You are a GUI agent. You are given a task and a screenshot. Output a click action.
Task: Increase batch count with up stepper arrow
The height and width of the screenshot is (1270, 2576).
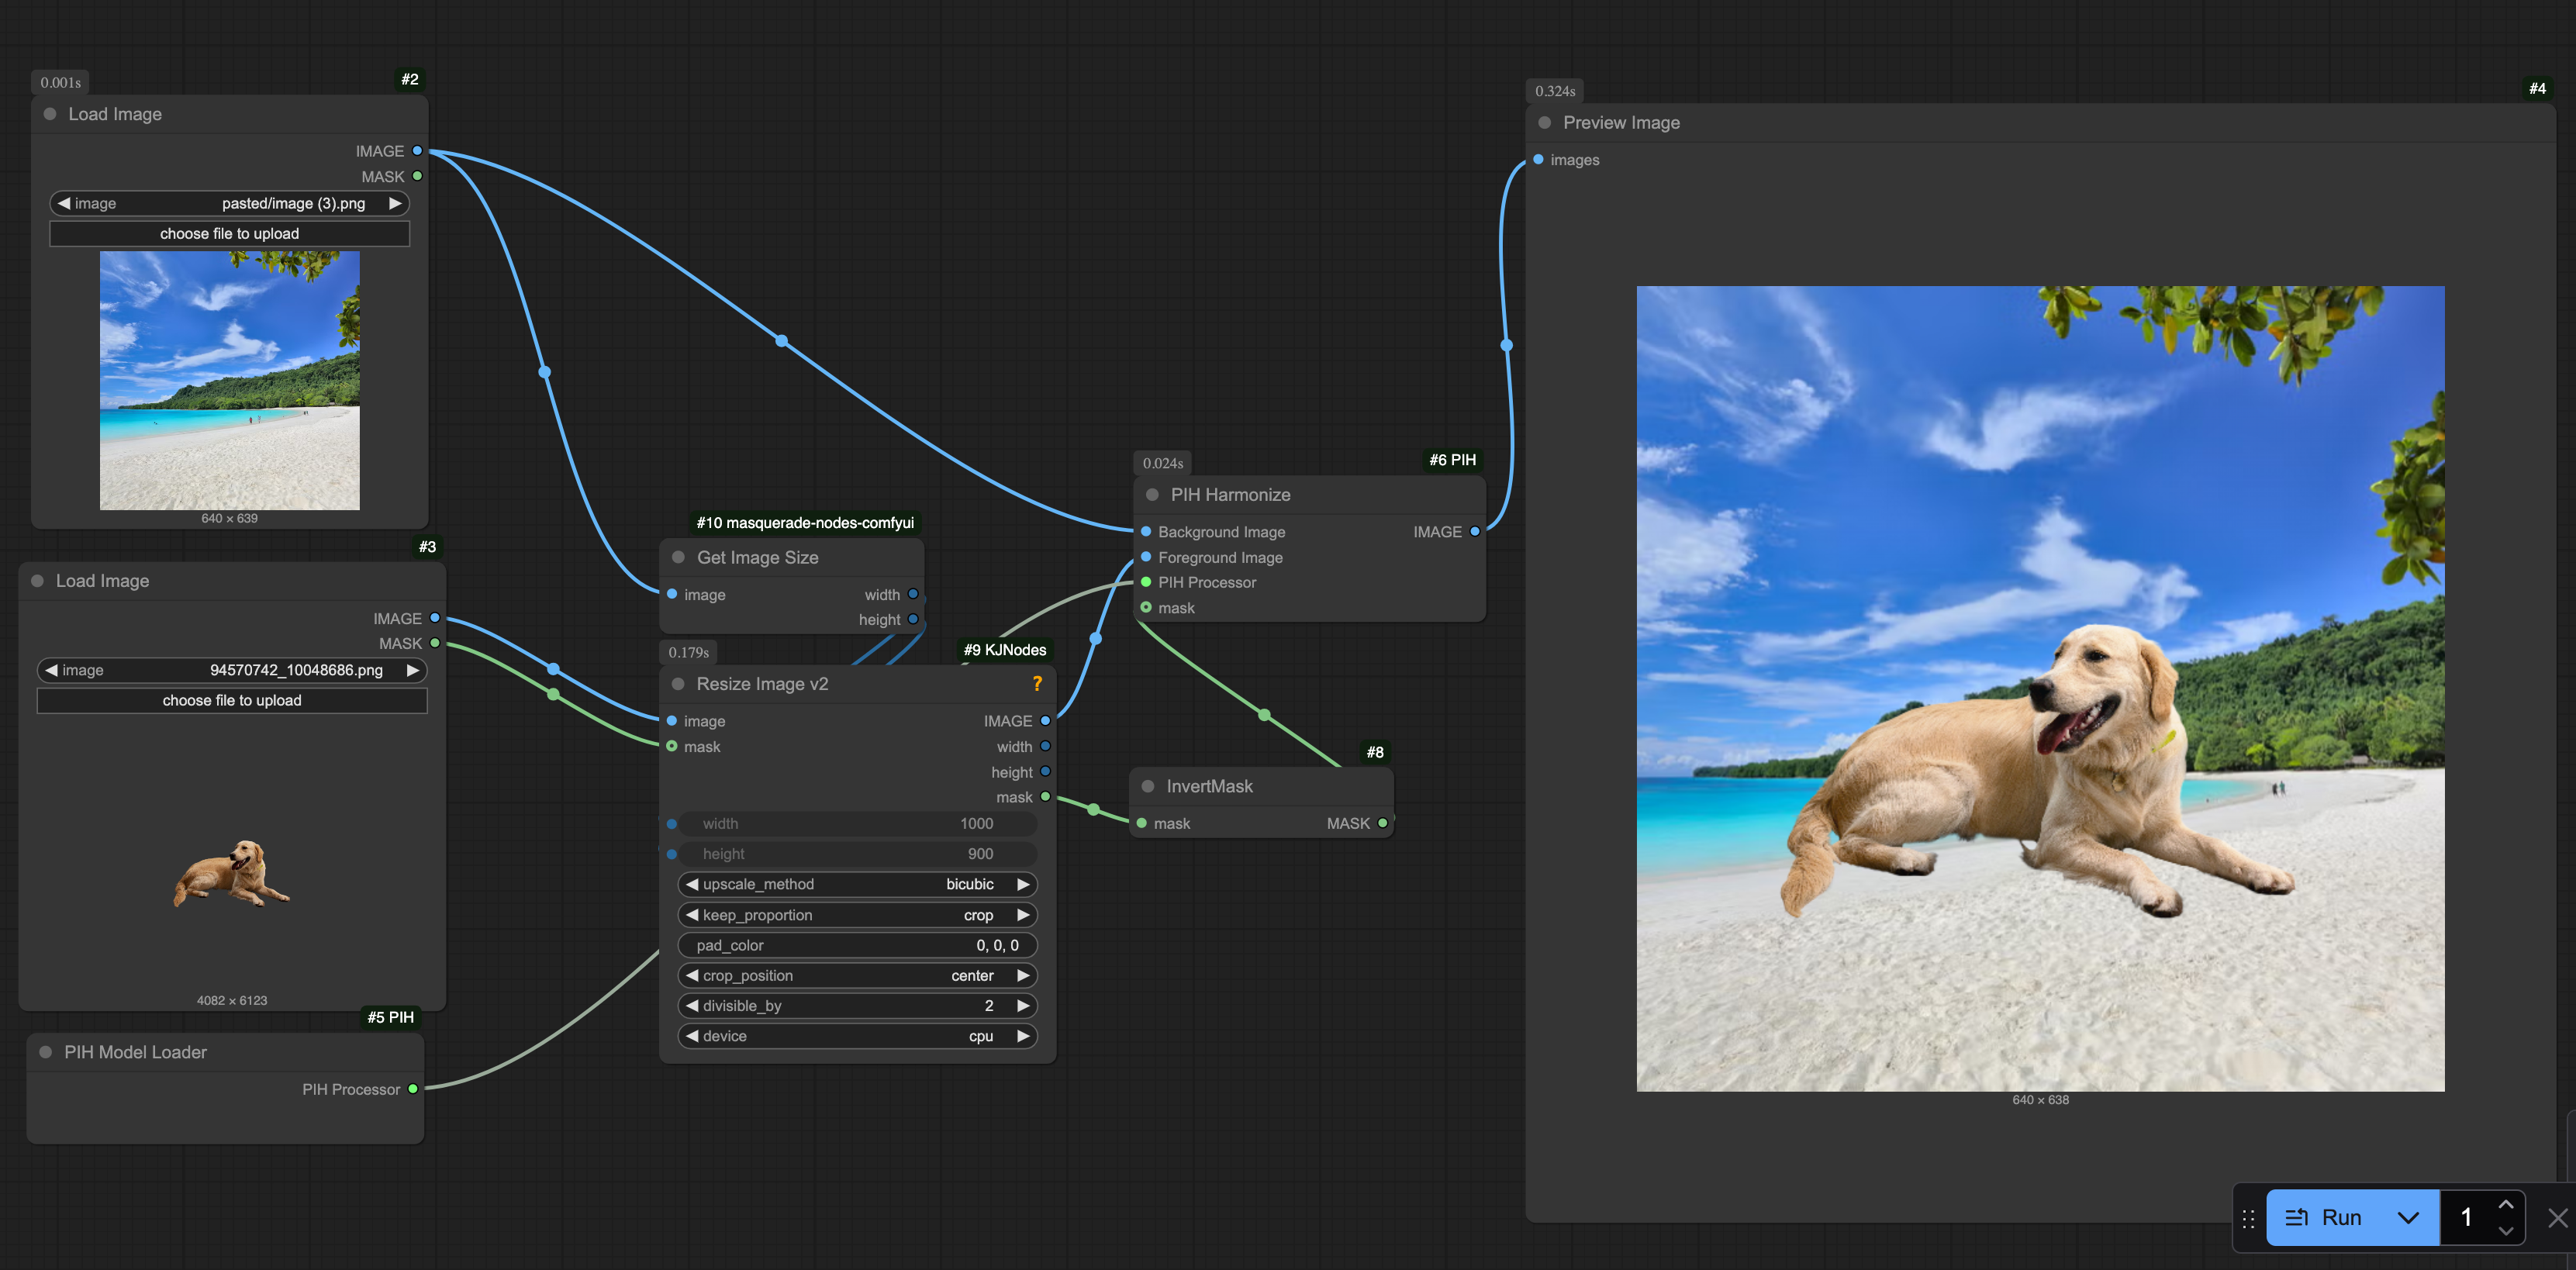coord(2505,1204)
